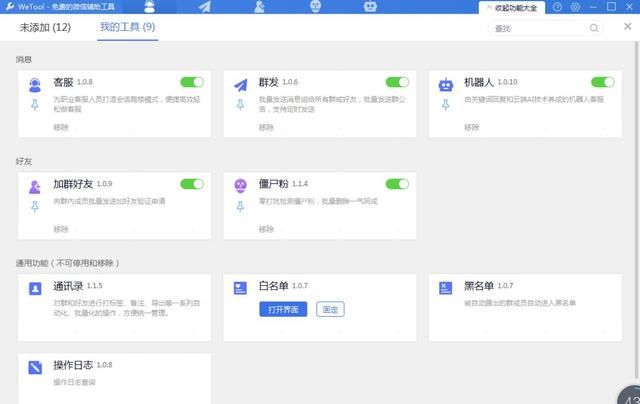Pin the 客服 tool

pos(35,105)
